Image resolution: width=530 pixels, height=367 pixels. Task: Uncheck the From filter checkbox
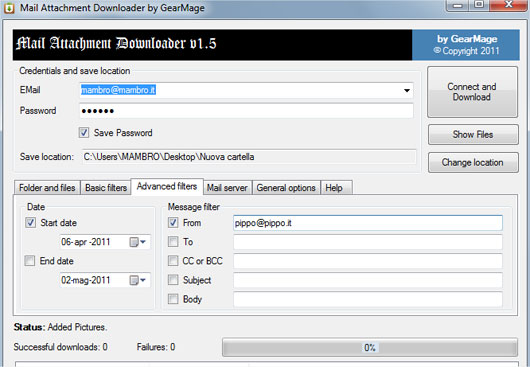click(x=173, y=222)
